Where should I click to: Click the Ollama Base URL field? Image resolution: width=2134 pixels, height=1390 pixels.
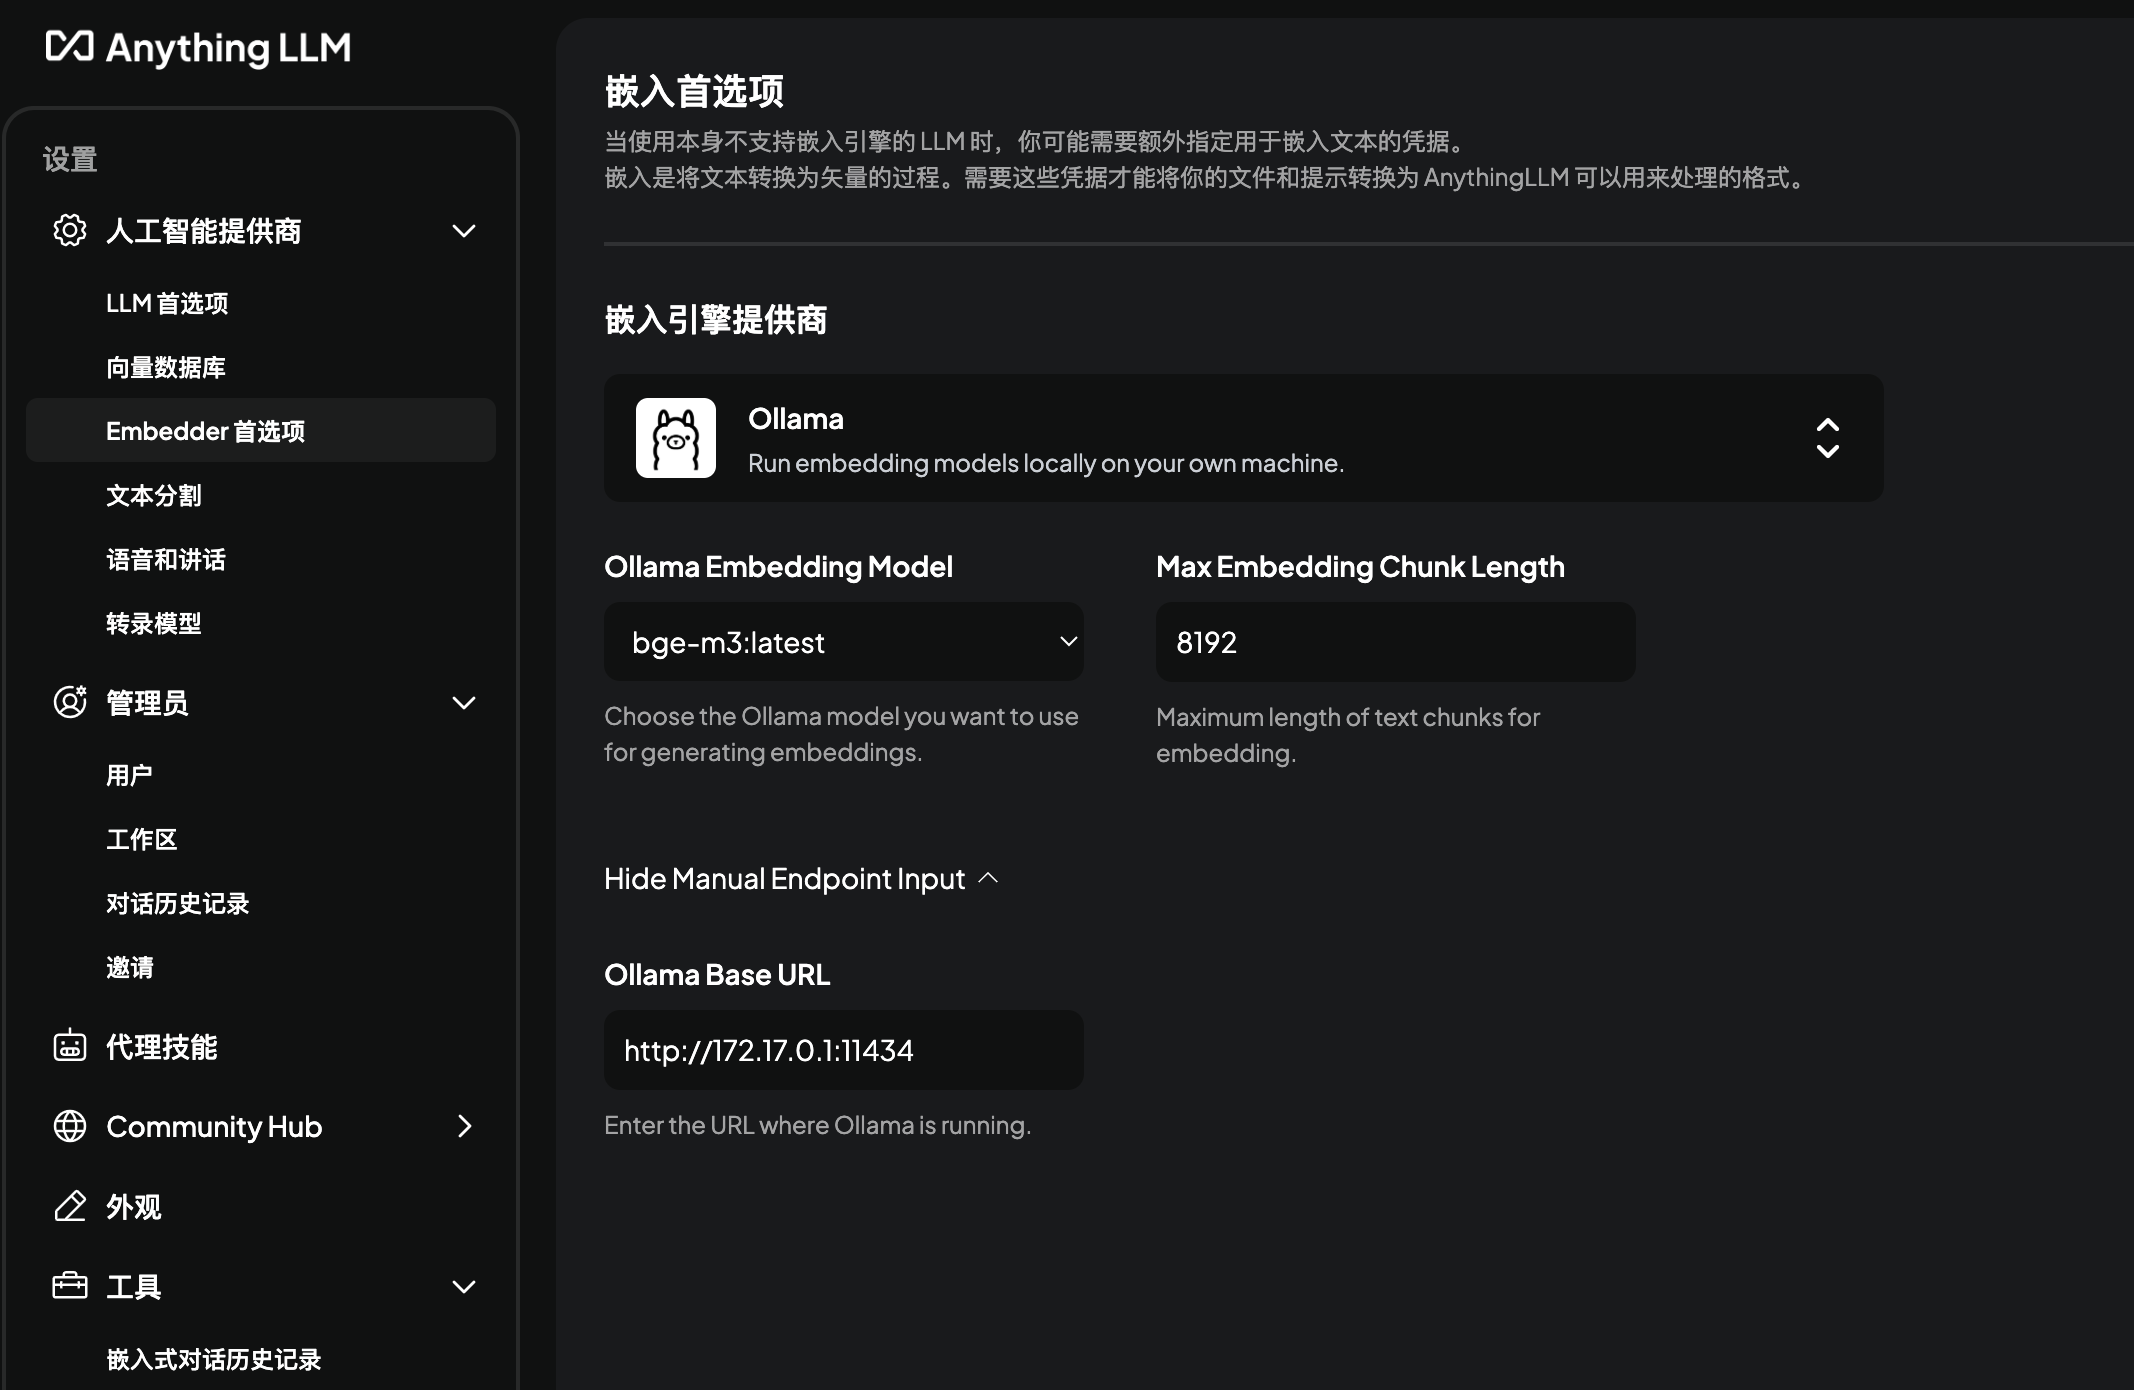(843, 1049)
